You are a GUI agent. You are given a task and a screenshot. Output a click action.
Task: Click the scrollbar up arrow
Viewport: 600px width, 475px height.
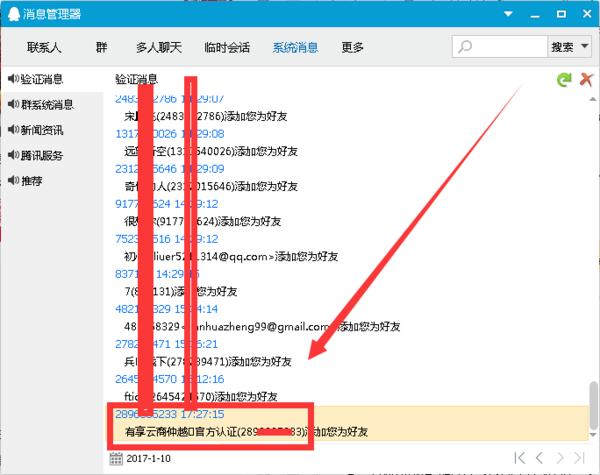593,99
